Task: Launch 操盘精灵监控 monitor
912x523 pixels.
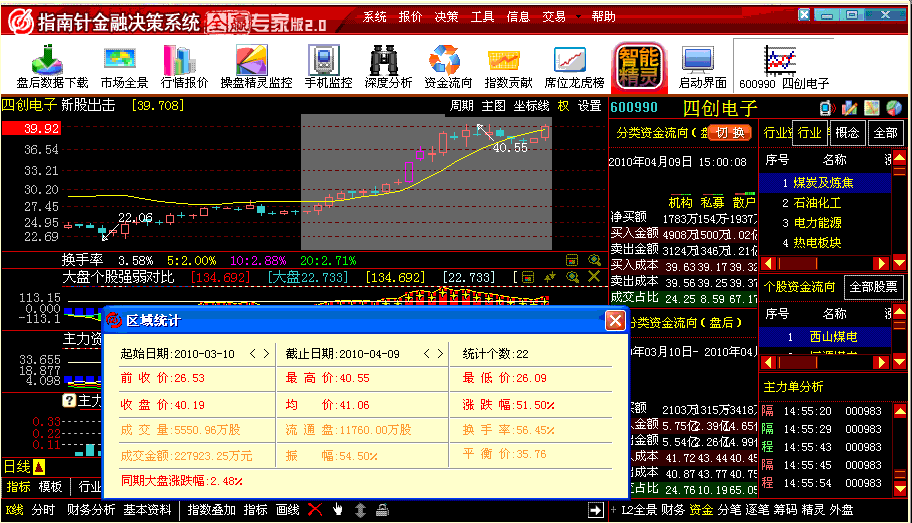Action: coord(256,67)
